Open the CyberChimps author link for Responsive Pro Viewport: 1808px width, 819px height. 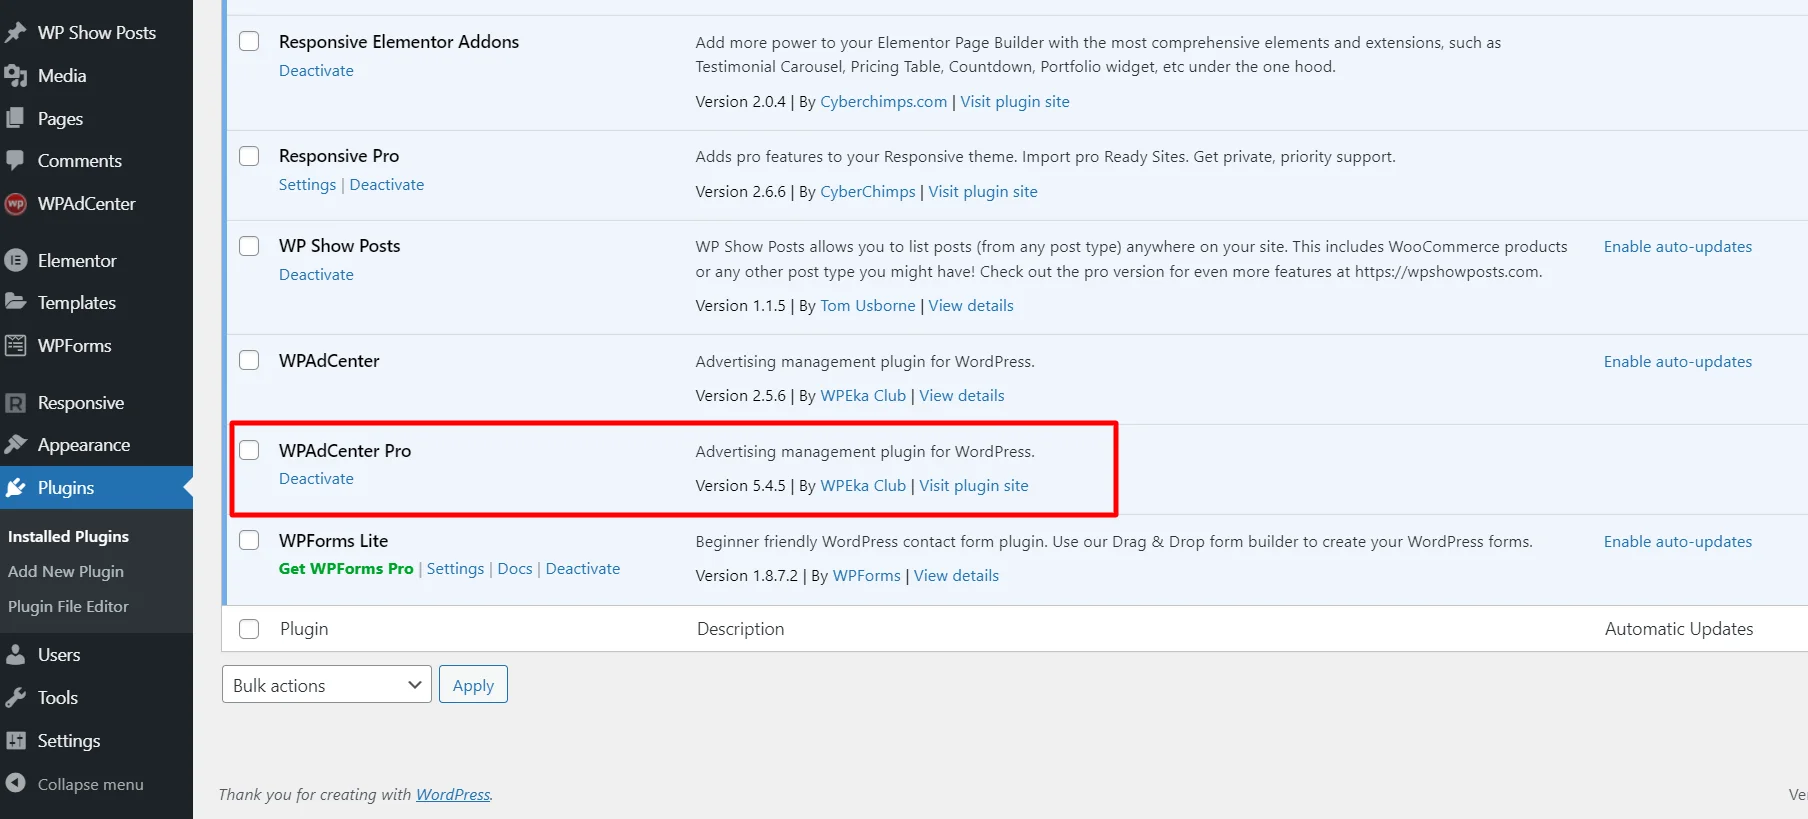click(x=868, y=191)
